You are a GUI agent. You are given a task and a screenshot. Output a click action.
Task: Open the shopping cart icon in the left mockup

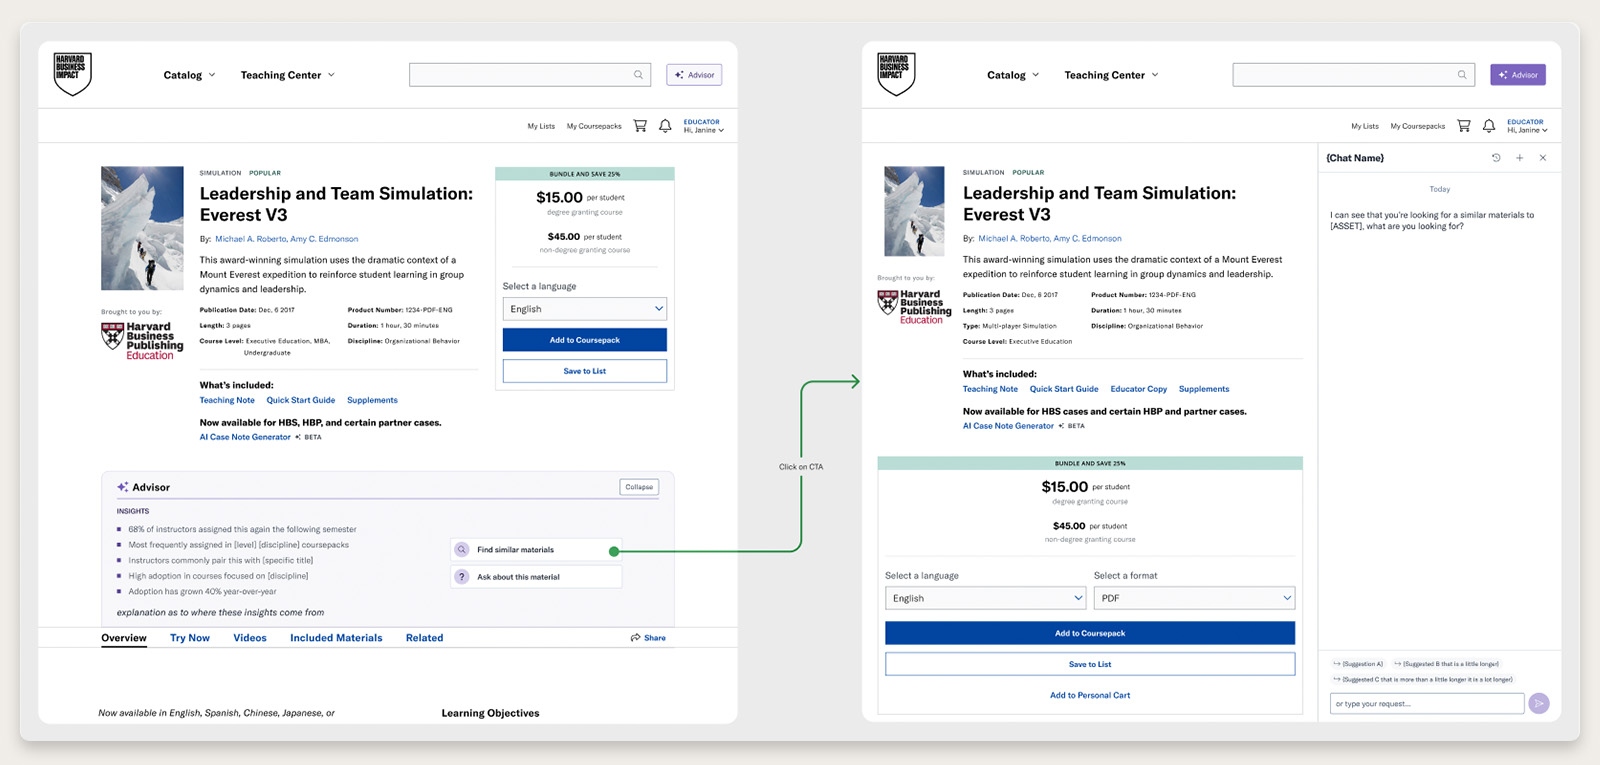640,126
